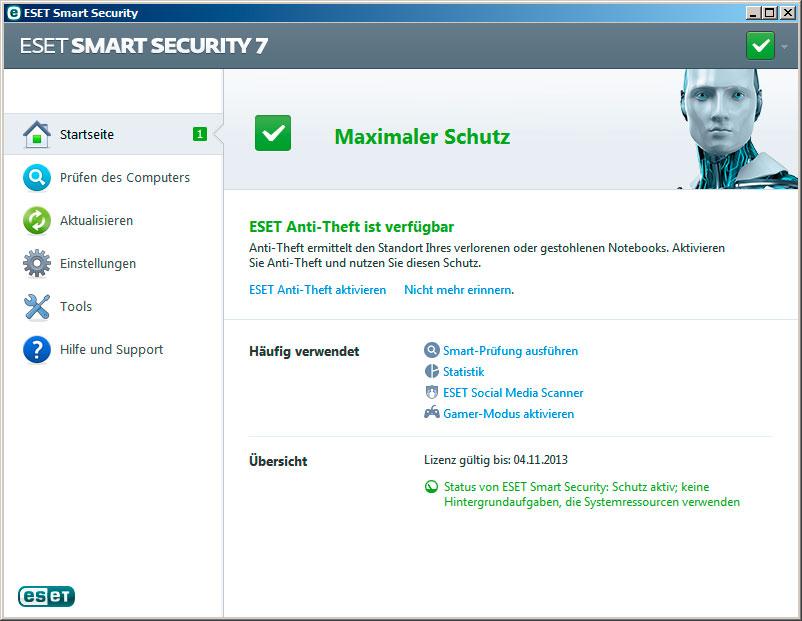Click the green protection status checkmark
The image size is (802, 621).
[x=272, y=133]
